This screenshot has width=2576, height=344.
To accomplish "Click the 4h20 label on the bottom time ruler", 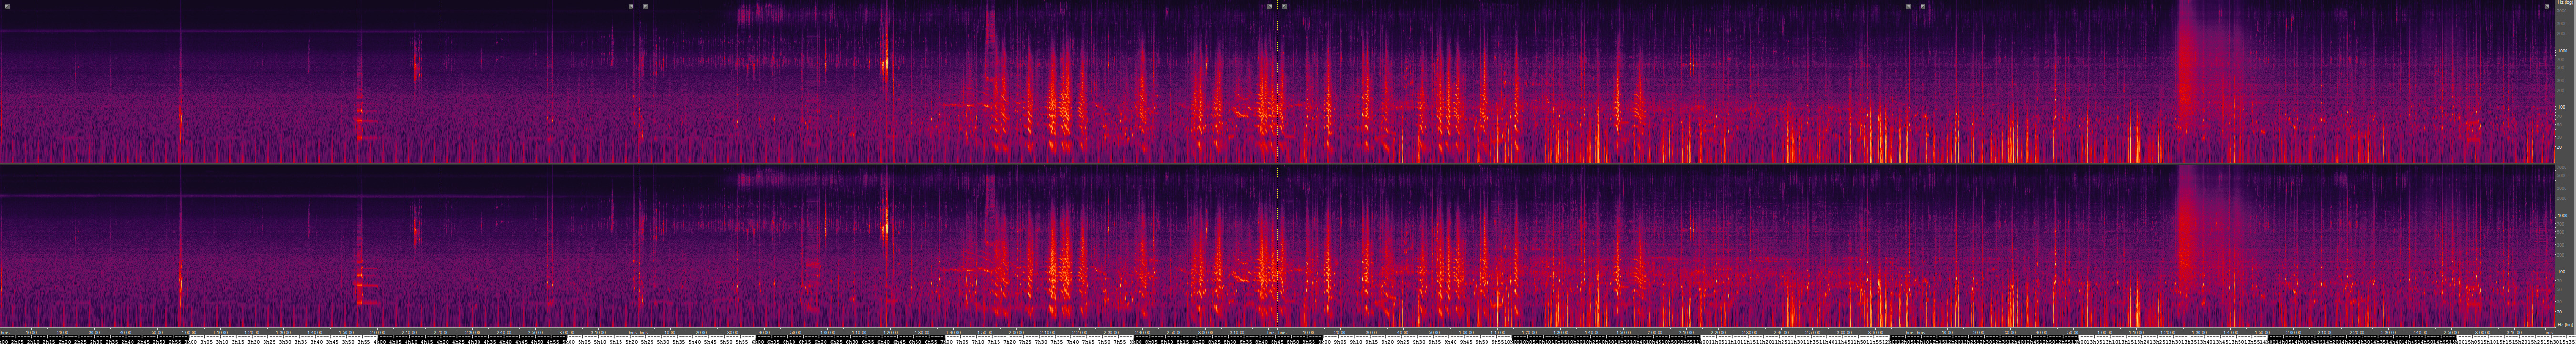I will [x=446, y=341].
